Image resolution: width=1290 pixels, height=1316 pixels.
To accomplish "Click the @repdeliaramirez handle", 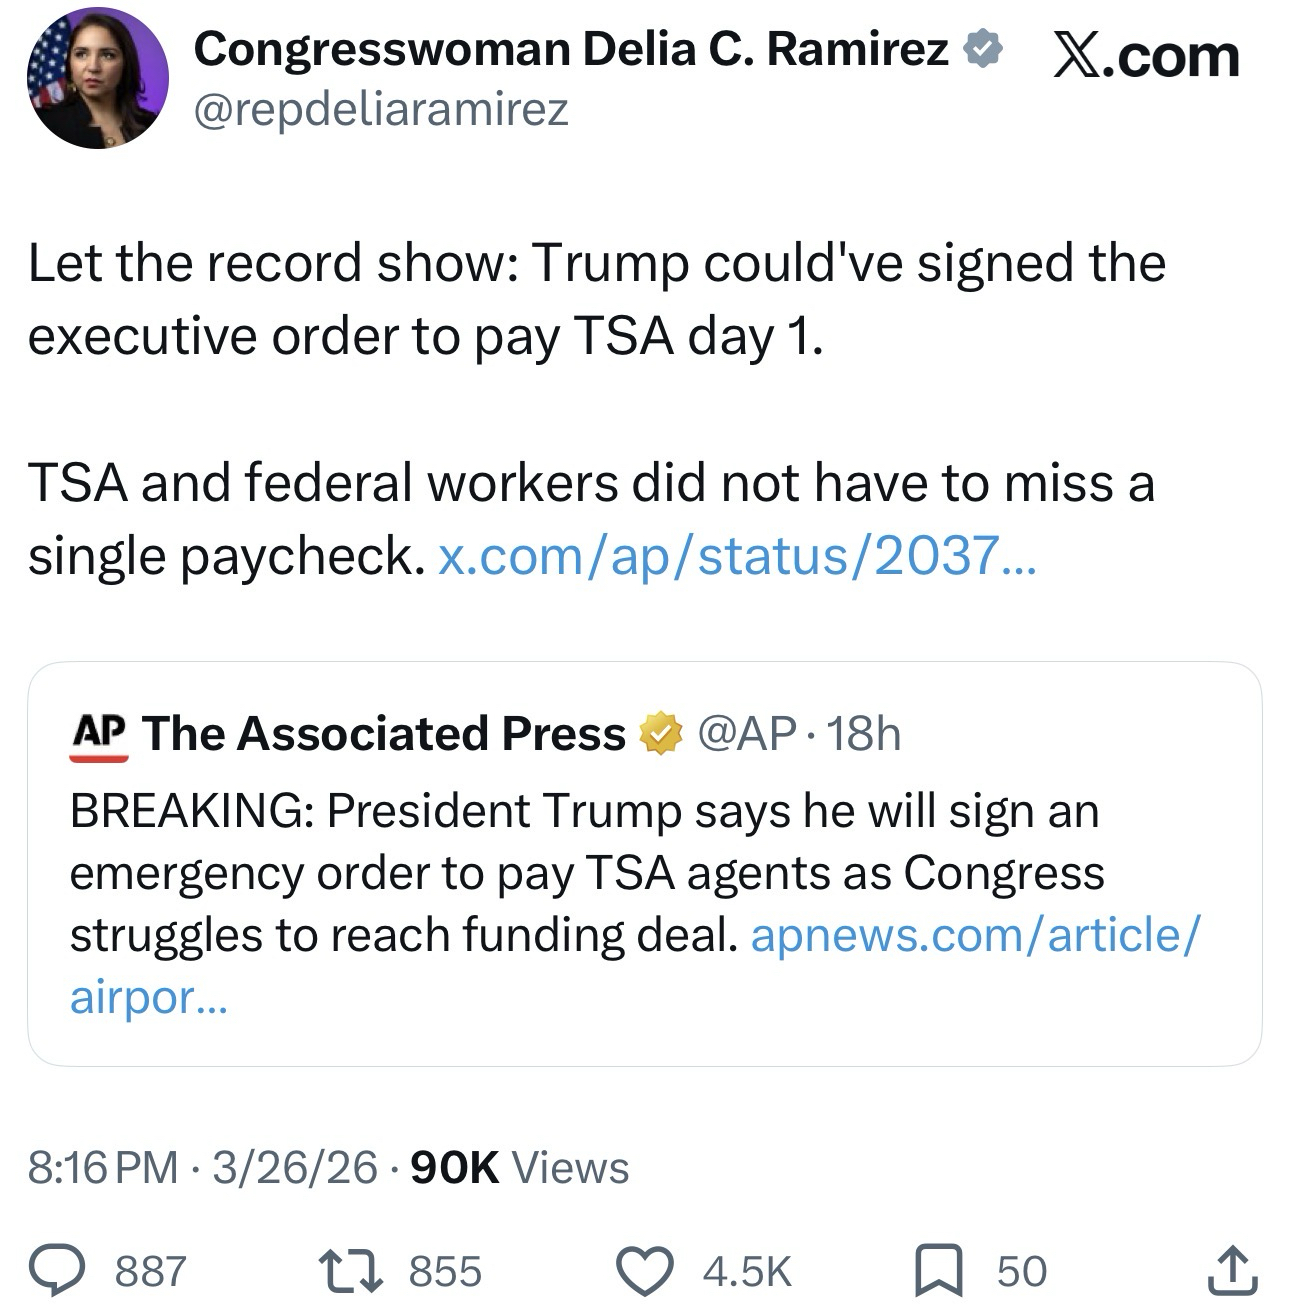I will [x=381, y=108].
